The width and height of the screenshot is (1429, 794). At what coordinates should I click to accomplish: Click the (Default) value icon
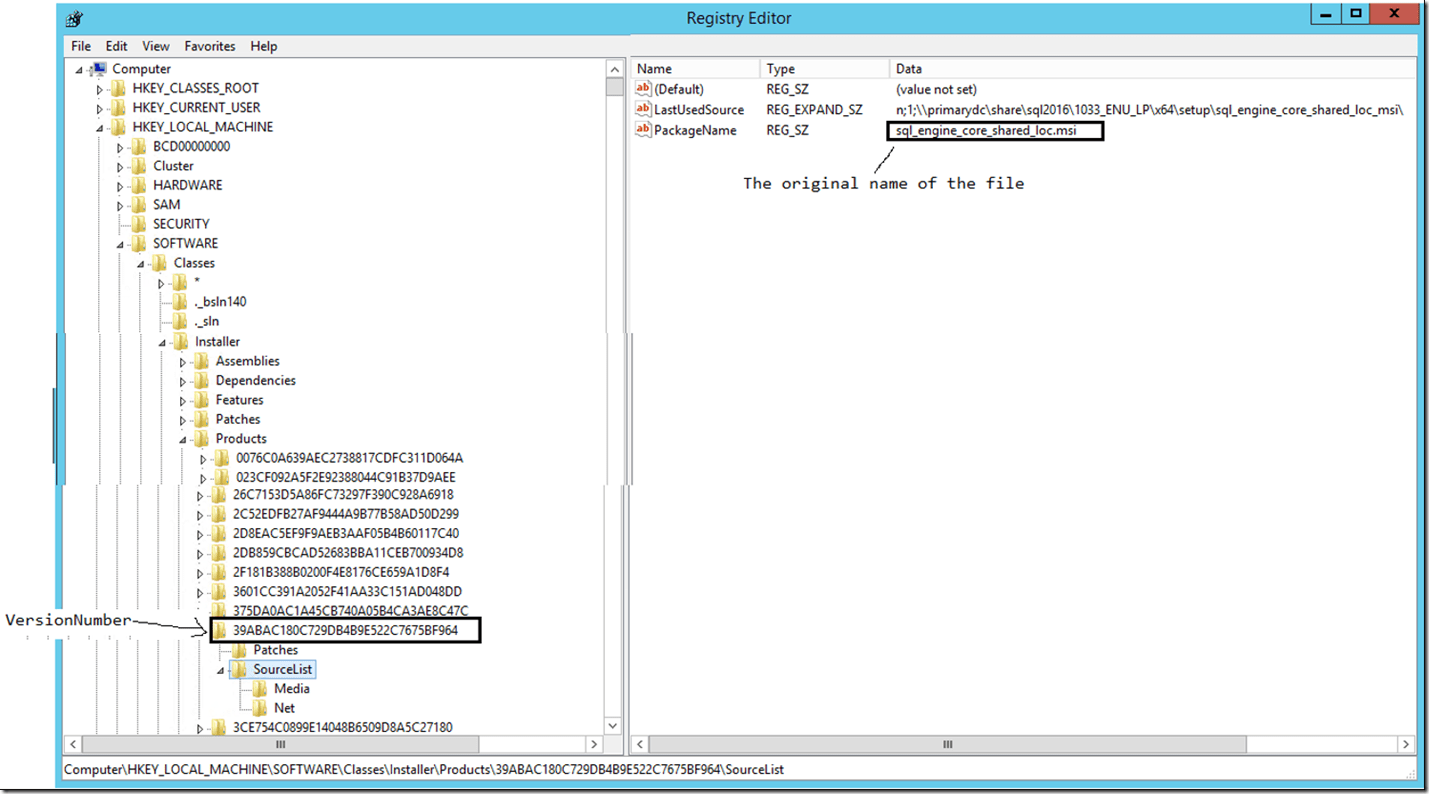(644, 90)
